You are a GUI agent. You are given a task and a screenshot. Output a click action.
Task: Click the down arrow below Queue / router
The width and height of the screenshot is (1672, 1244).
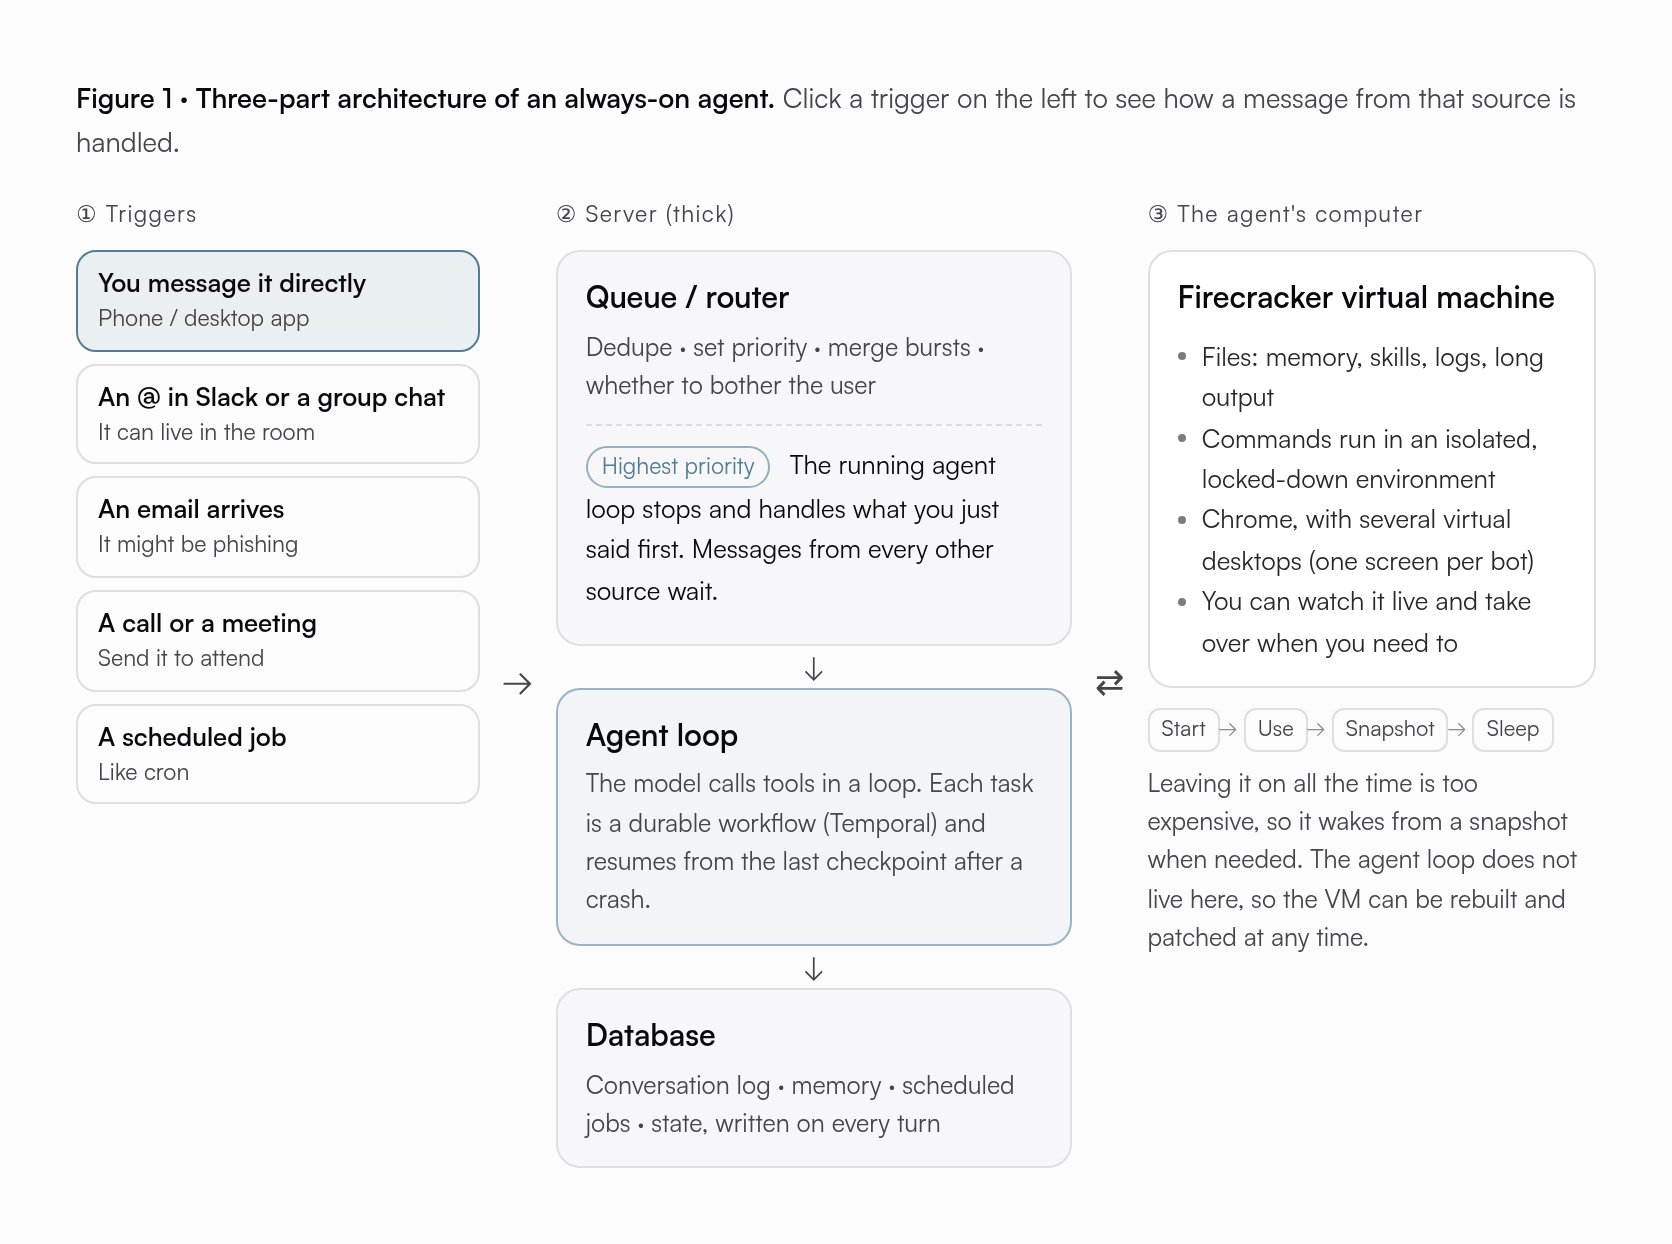pos(814,669)
